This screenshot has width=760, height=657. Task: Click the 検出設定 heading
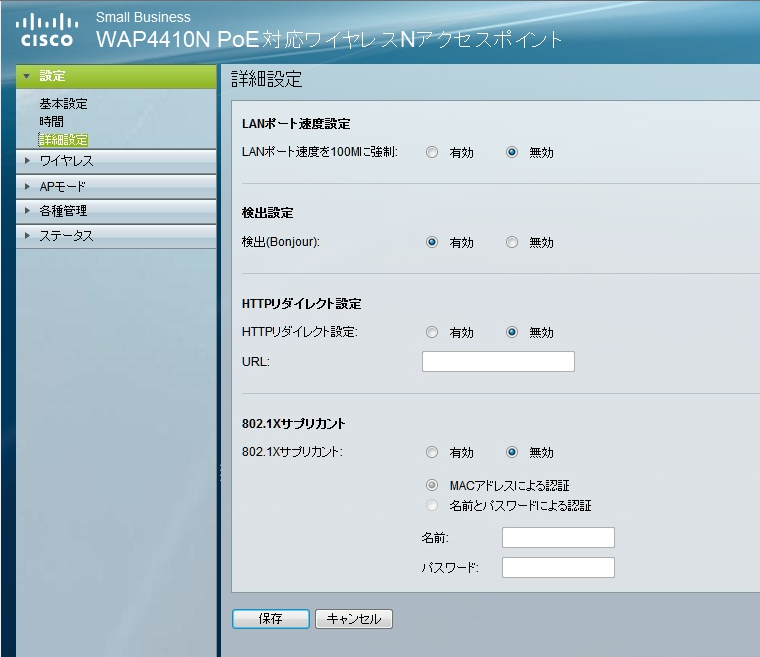(x=268, y=213)
